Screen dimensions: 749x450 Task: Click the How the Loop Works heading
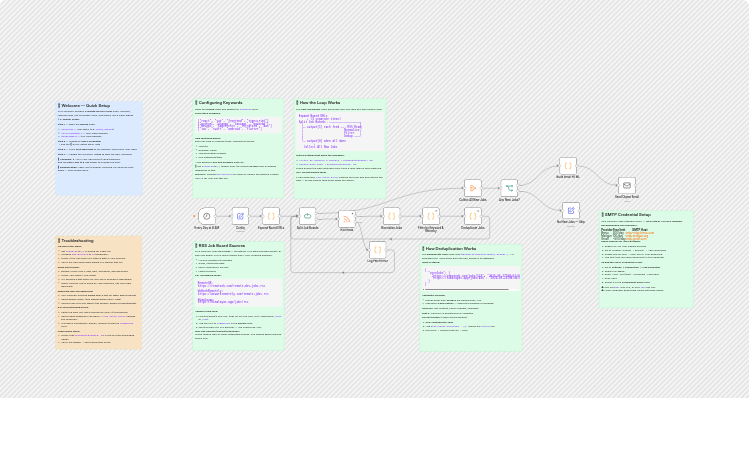click(320, 103)
